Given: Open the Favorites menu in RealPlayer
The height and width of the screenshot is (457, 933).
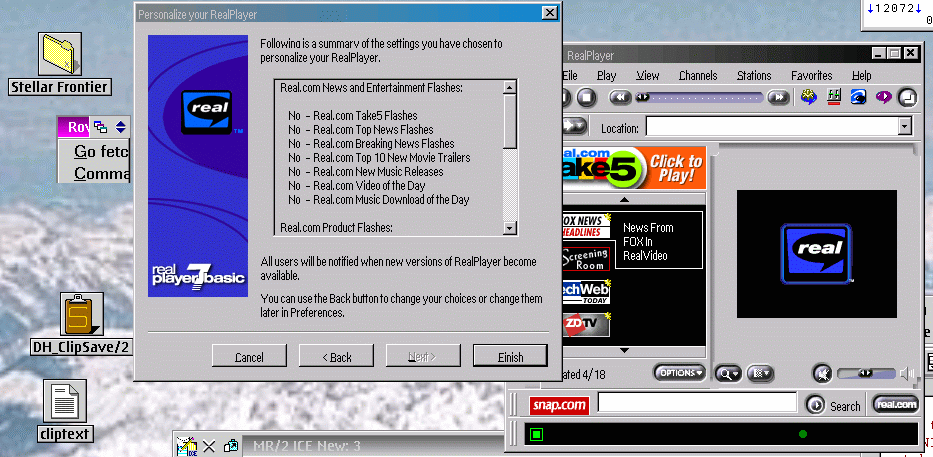Looking at the screenshot, I should (812, 76).
